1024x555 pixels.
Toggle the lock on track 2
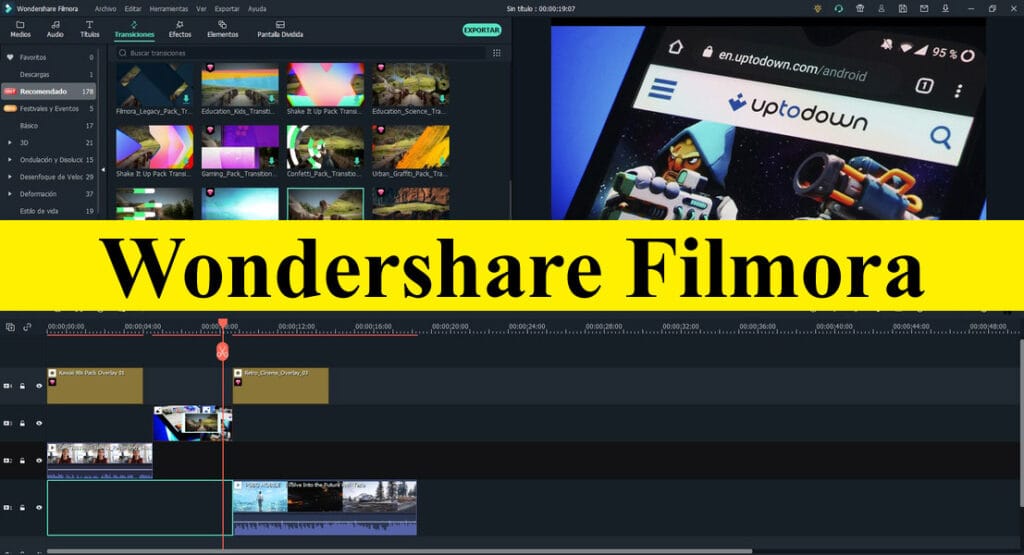click(23, 461)
